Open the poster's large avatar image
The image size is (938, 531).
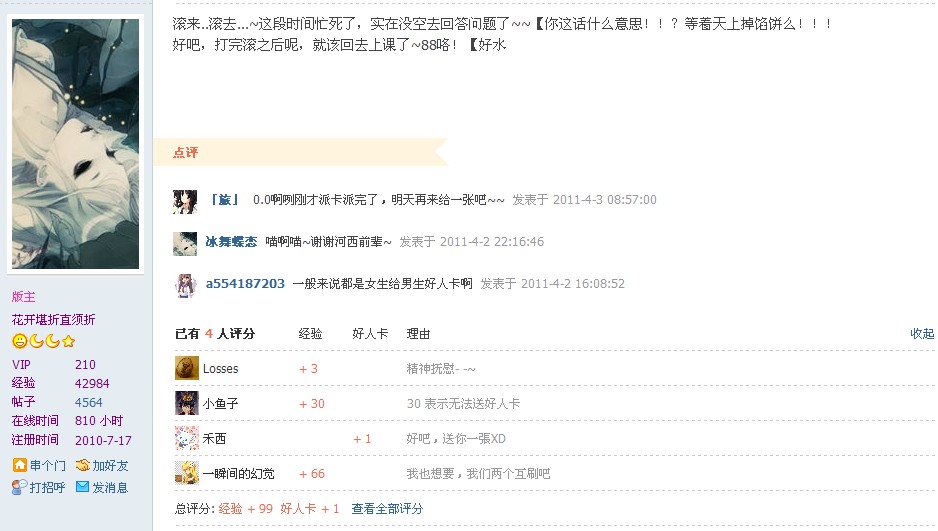pos(75,144)
